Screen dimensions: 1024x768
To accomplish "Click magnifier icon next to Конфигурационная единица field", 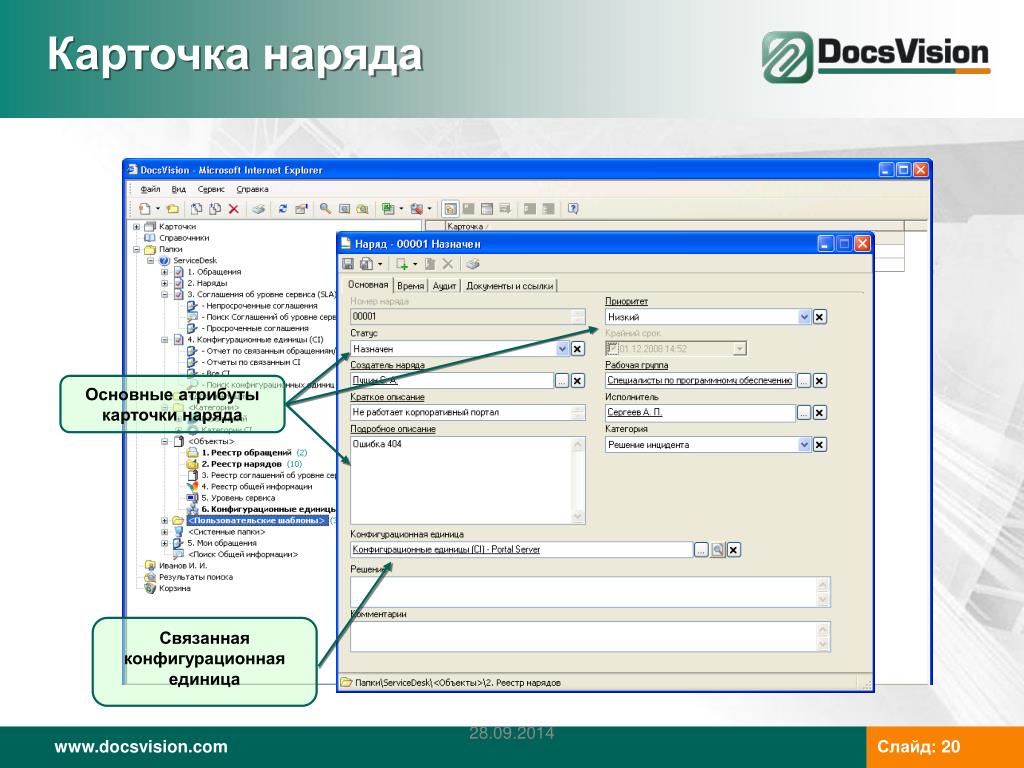I will pyautogui.click(x=718, y=550).
